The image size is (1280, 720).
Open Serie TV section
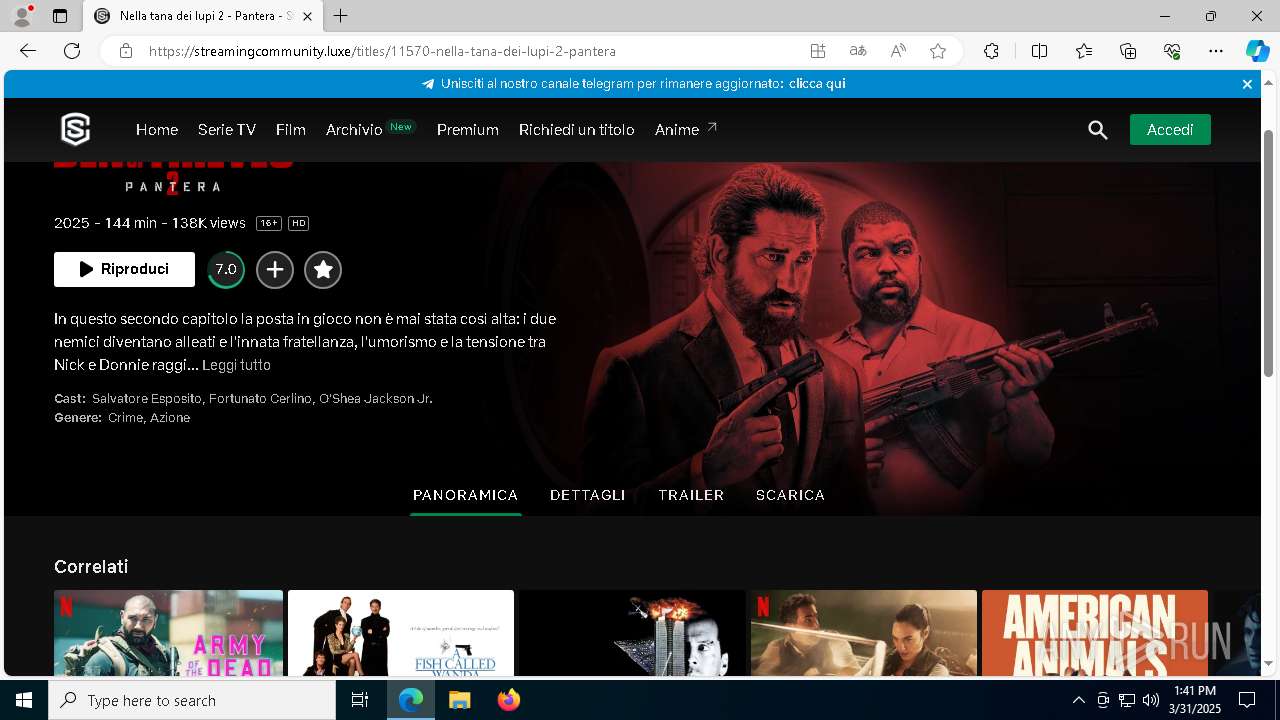pos(227,130)
